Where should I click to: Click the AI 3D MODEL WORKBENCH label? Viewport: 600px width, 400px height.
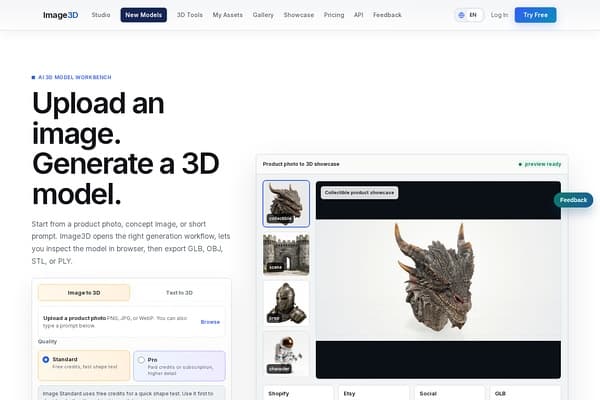72,77
